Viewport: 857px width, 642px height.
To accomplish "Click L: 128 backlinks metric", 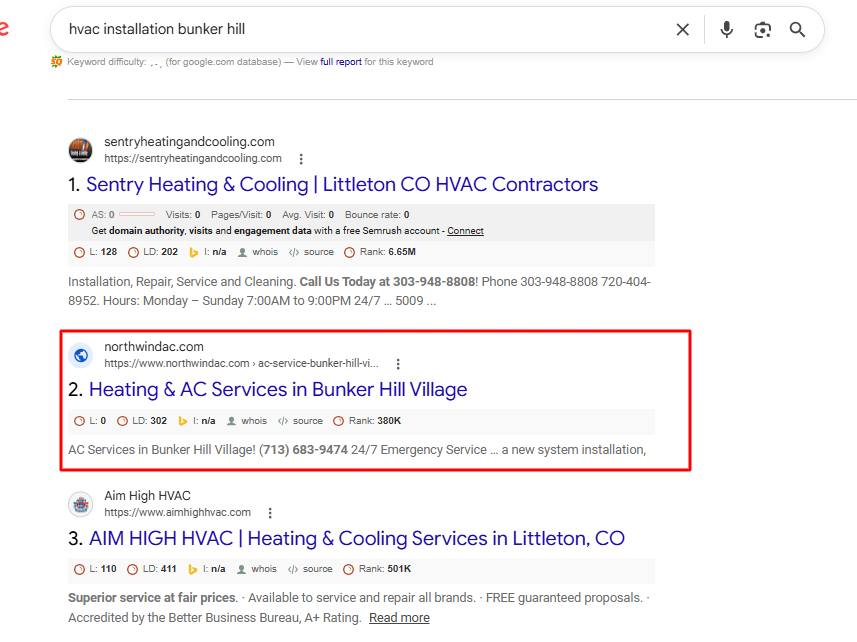I will pos(96,252).
